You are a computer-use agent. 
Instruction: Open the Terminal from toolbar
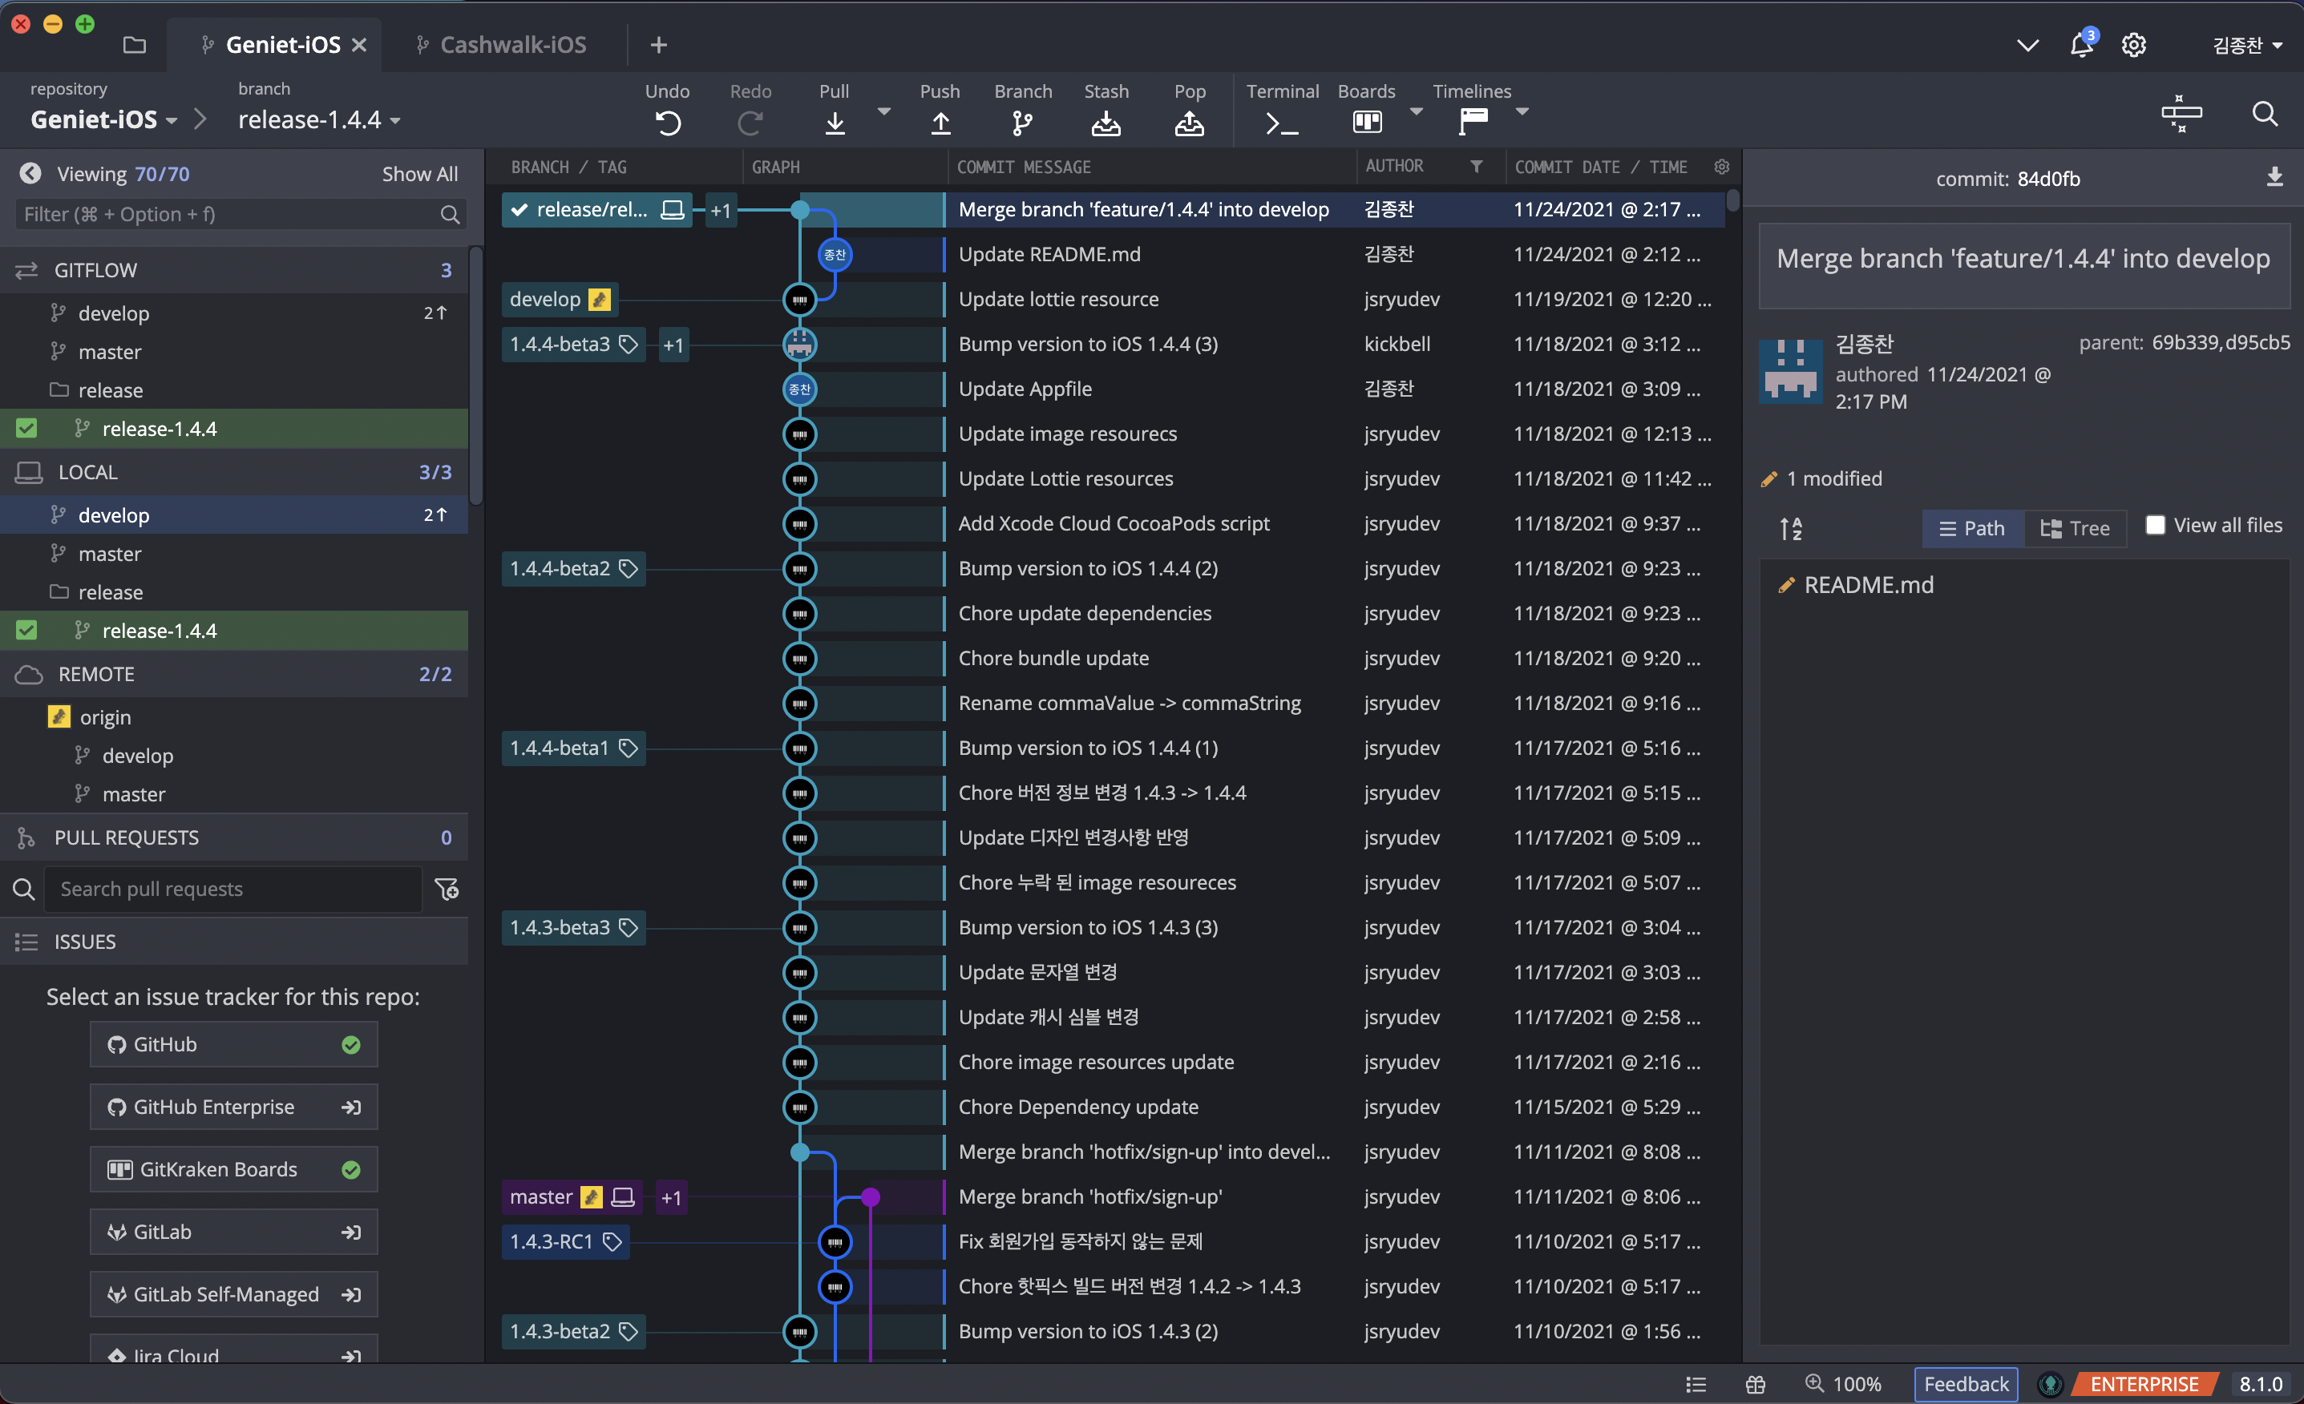pyautogui.click(x=1281, y=122)
